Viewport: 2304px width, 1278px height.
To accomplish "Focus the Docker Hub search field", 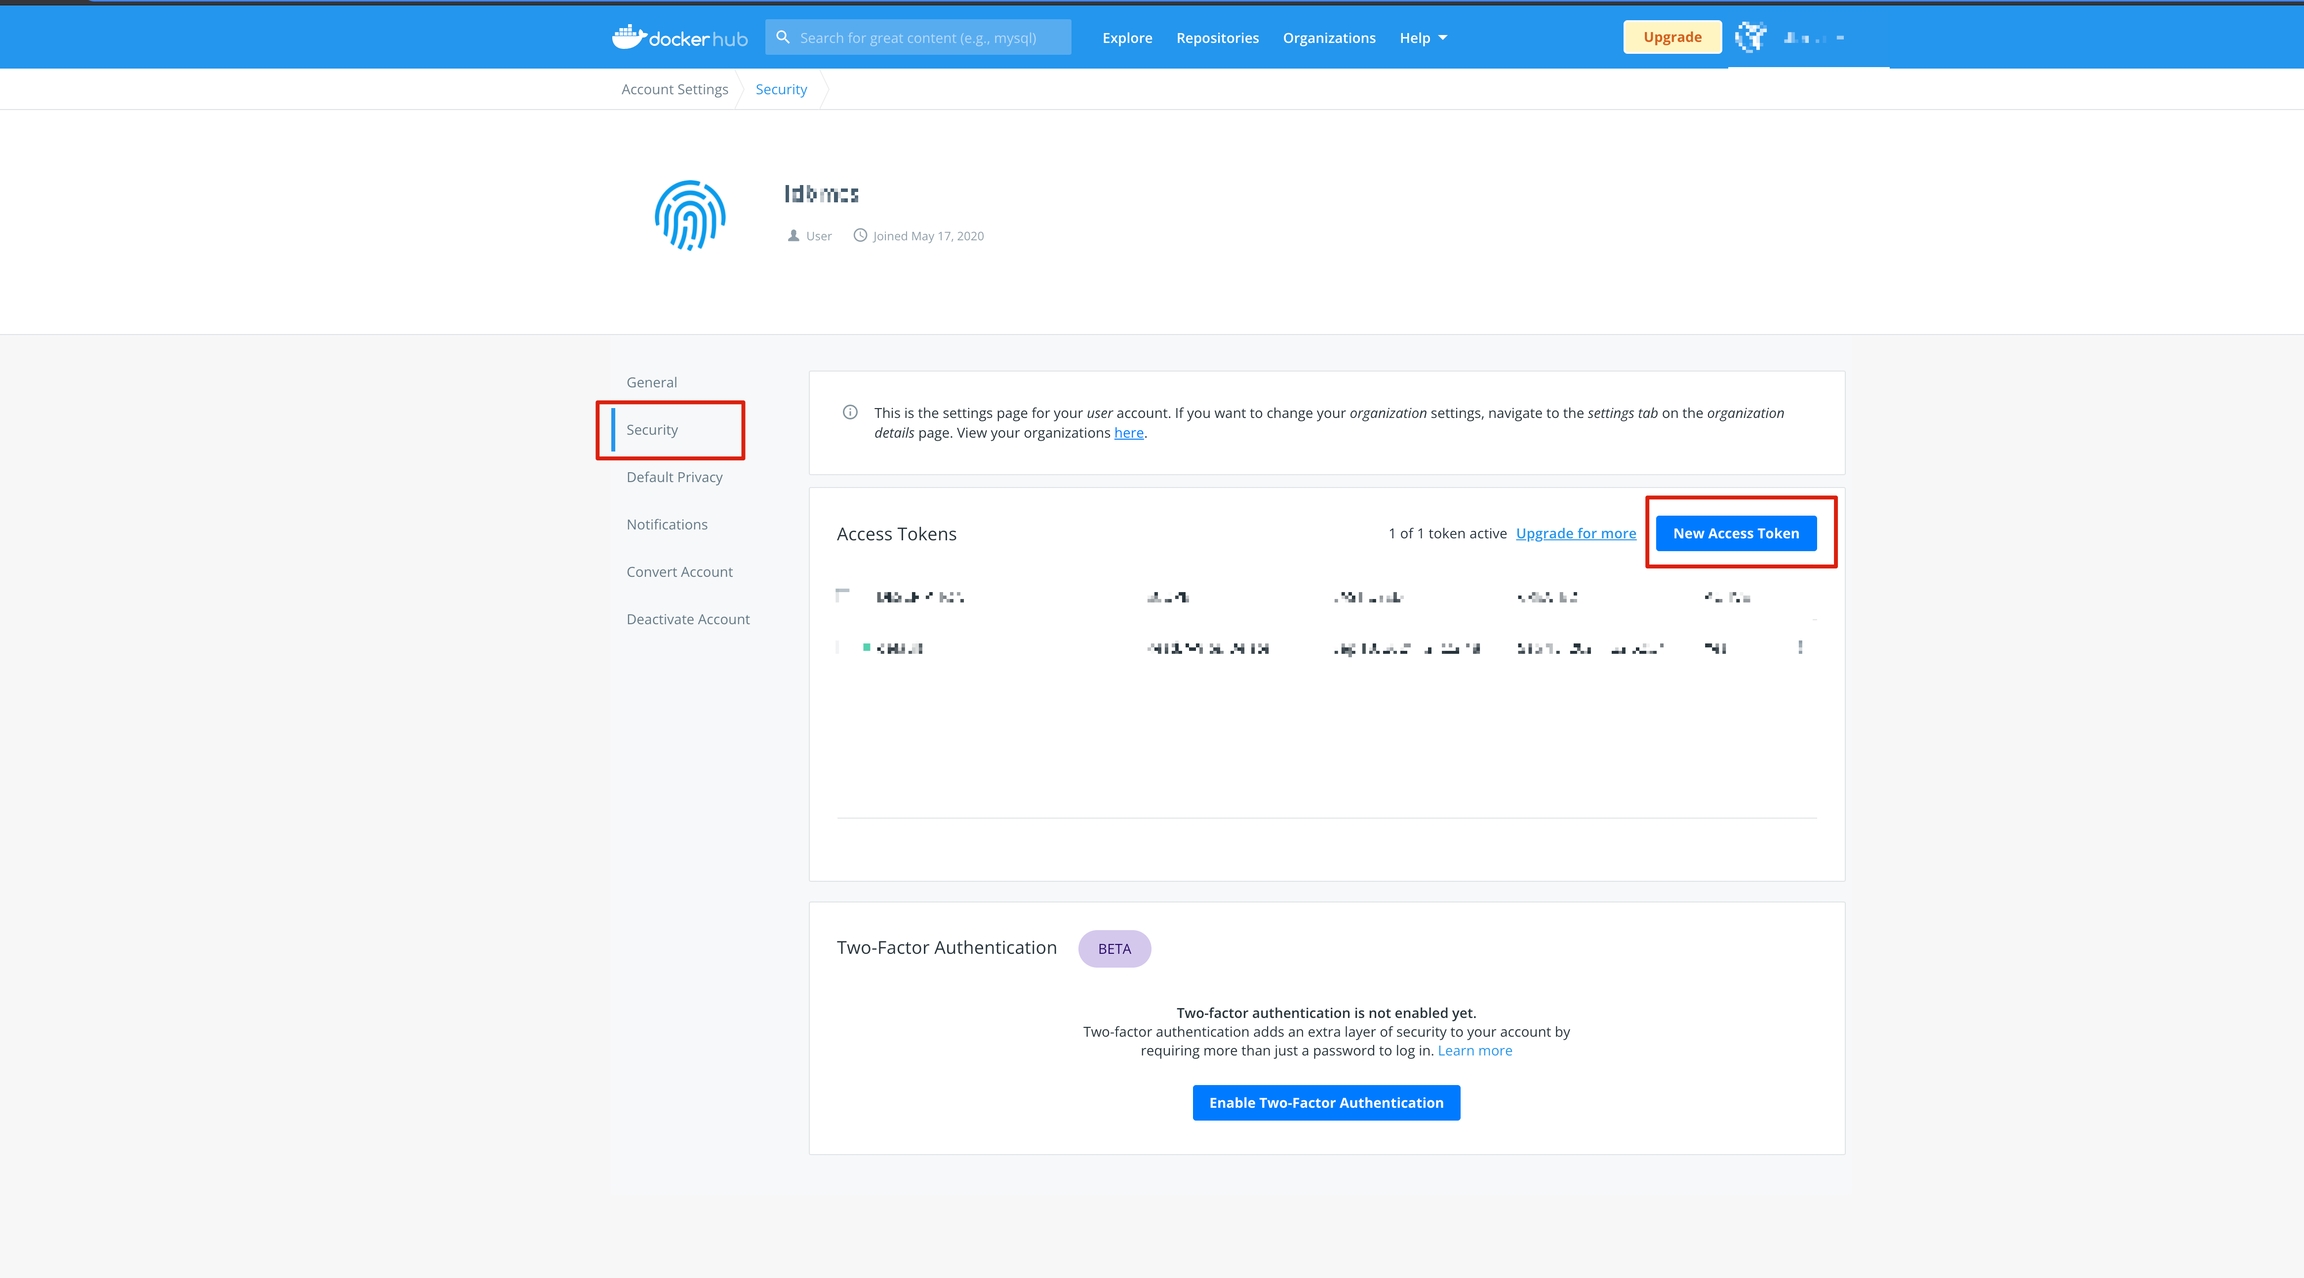I will [x=930, y=38].
